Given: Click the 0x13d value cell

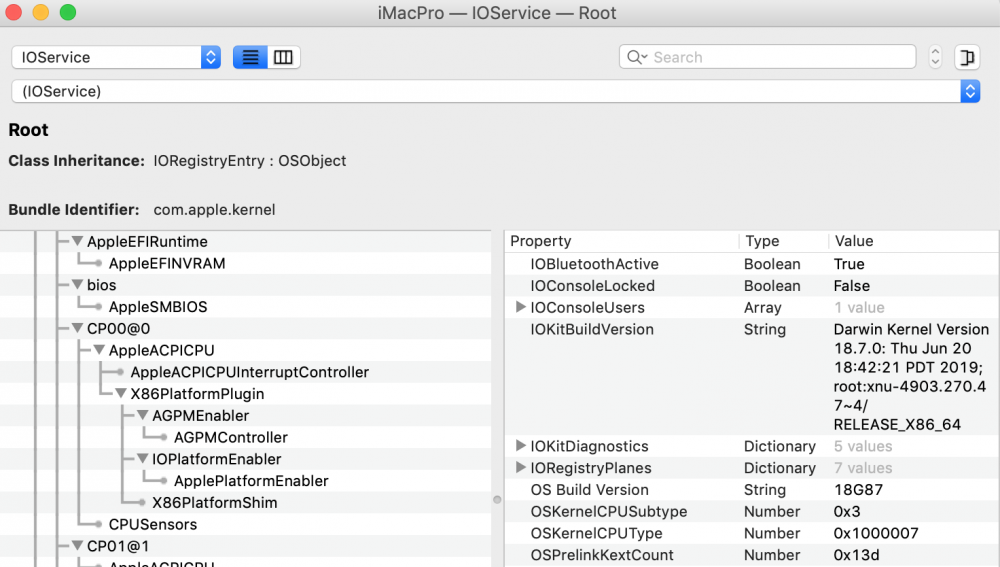Looking at the screenshot, I should pyautogui.click(x=856, y=555).
